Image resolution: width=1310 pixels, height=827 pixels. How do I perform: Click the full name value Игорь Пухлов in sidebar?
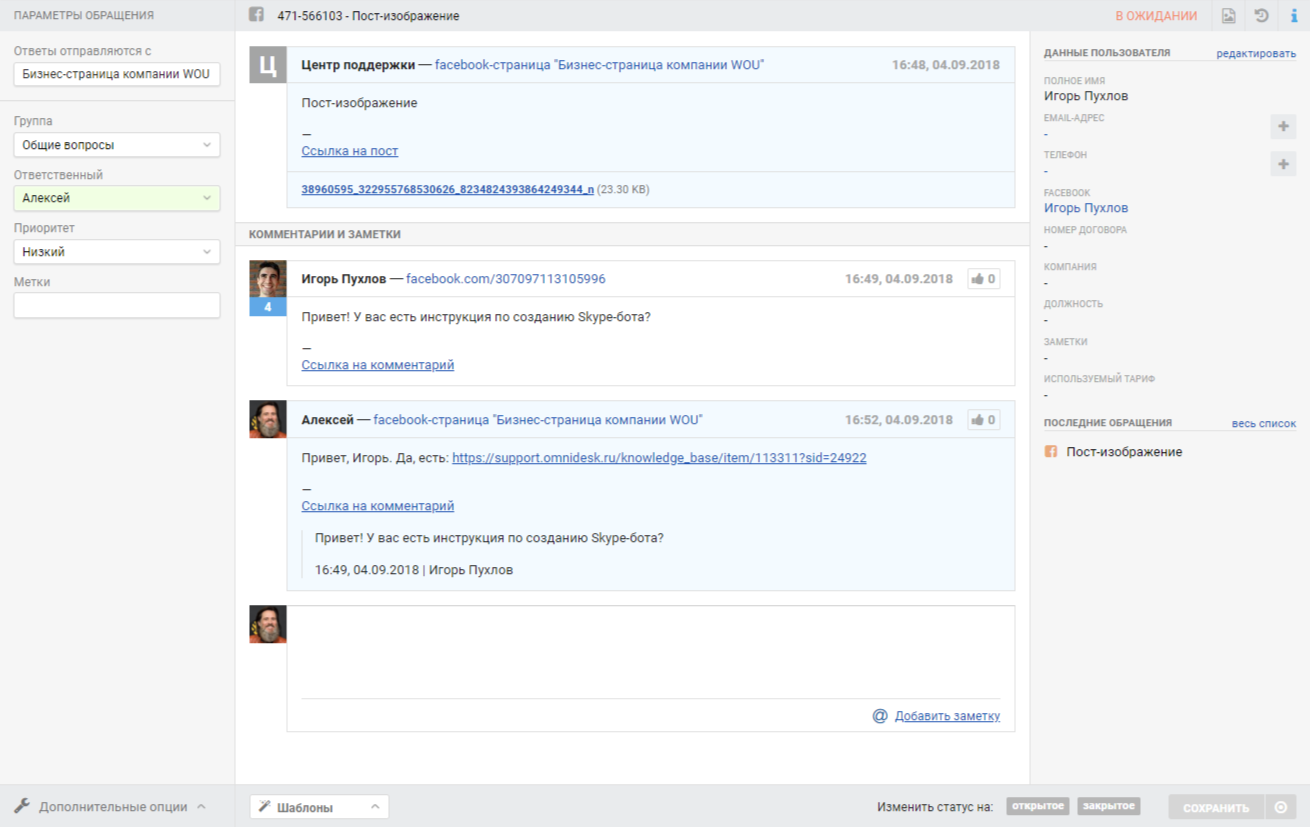(x=1086, y=96)
